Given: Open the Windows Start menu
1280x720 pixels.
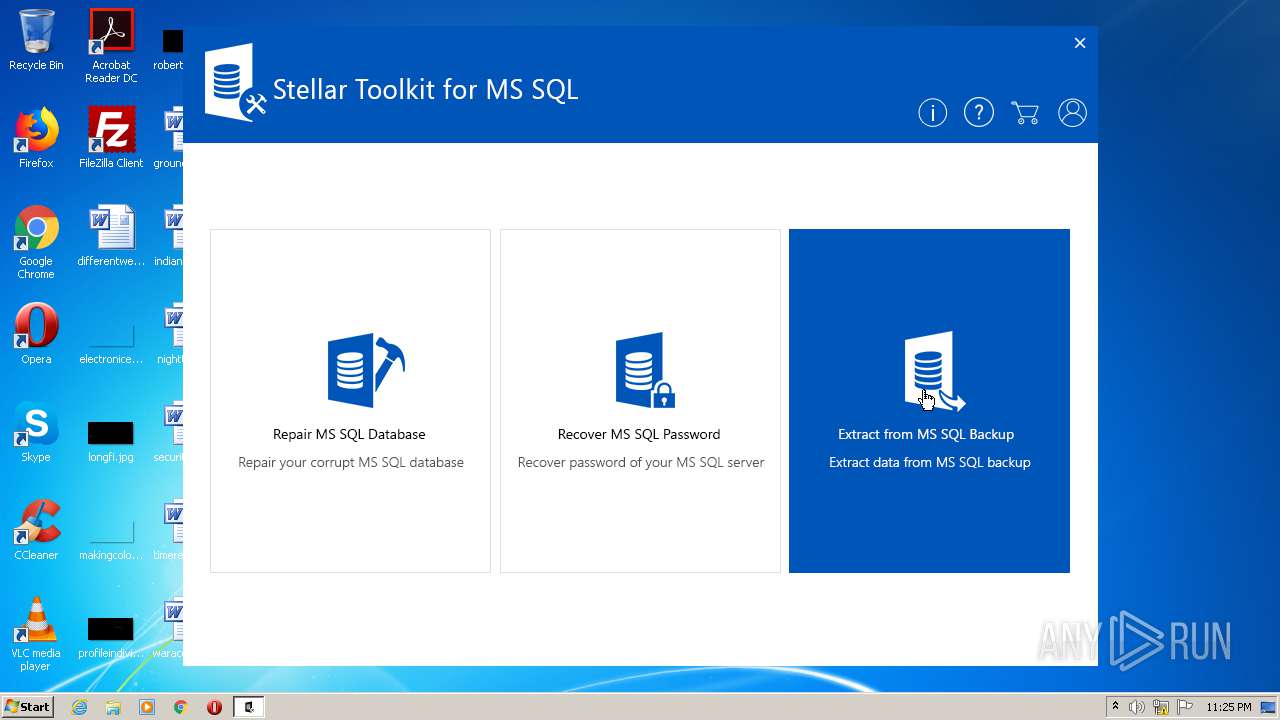Looking at the screenshot, I should coord(28,706).
